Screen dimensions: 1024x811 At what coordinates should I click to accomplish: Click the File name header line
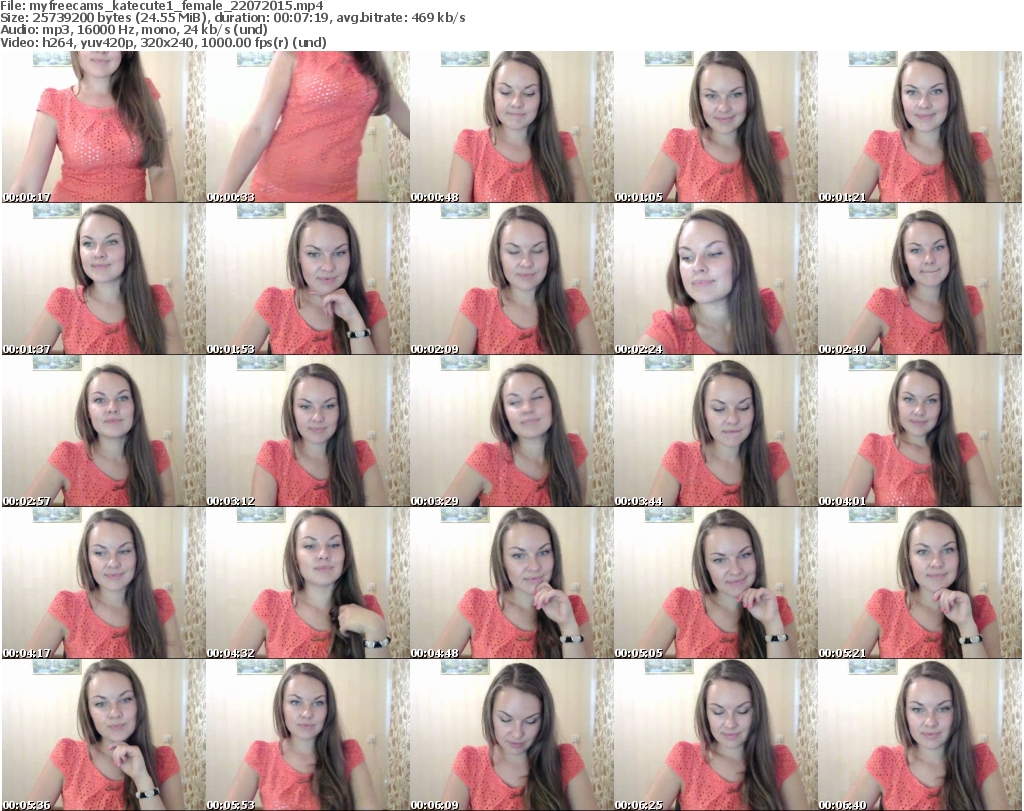point(162,6)
